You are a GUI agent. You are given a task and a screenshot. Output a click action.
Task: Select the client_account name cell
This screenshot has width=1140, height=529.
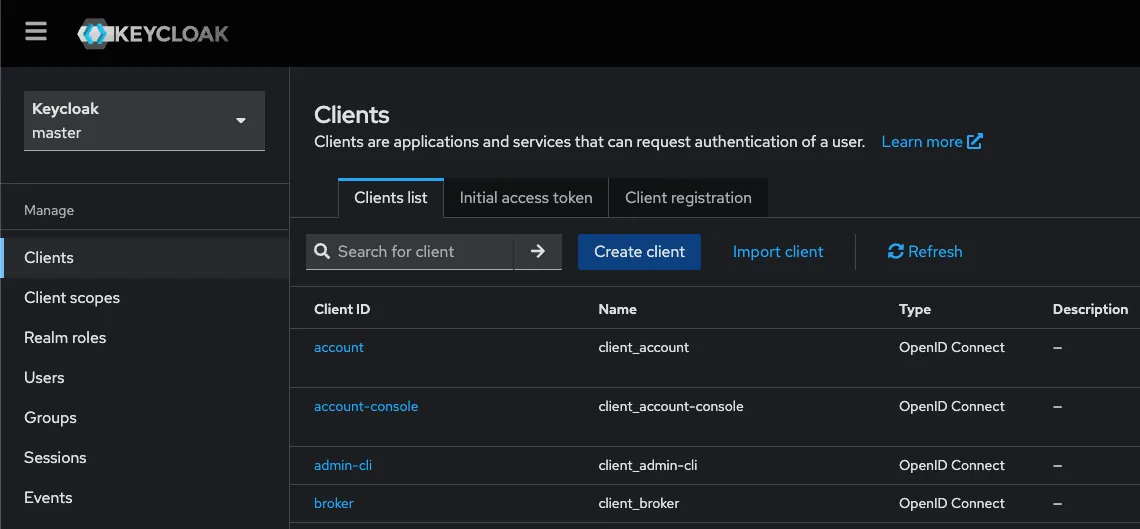(643, 347)
